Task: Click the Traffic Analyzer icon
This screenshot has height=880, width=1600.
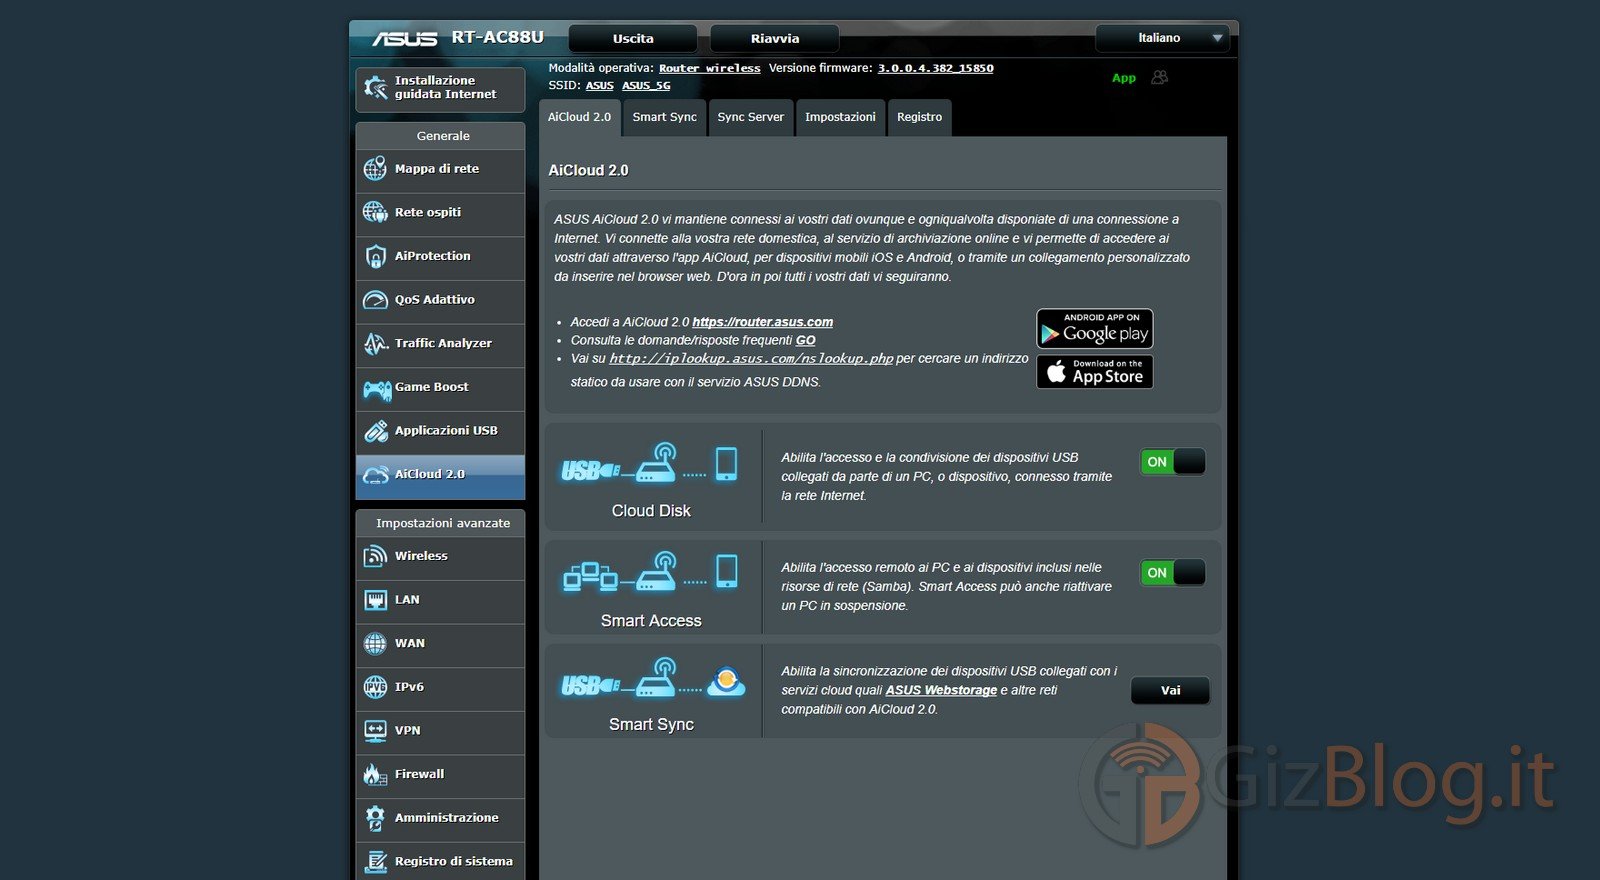Action: click(x=375, y=343)
